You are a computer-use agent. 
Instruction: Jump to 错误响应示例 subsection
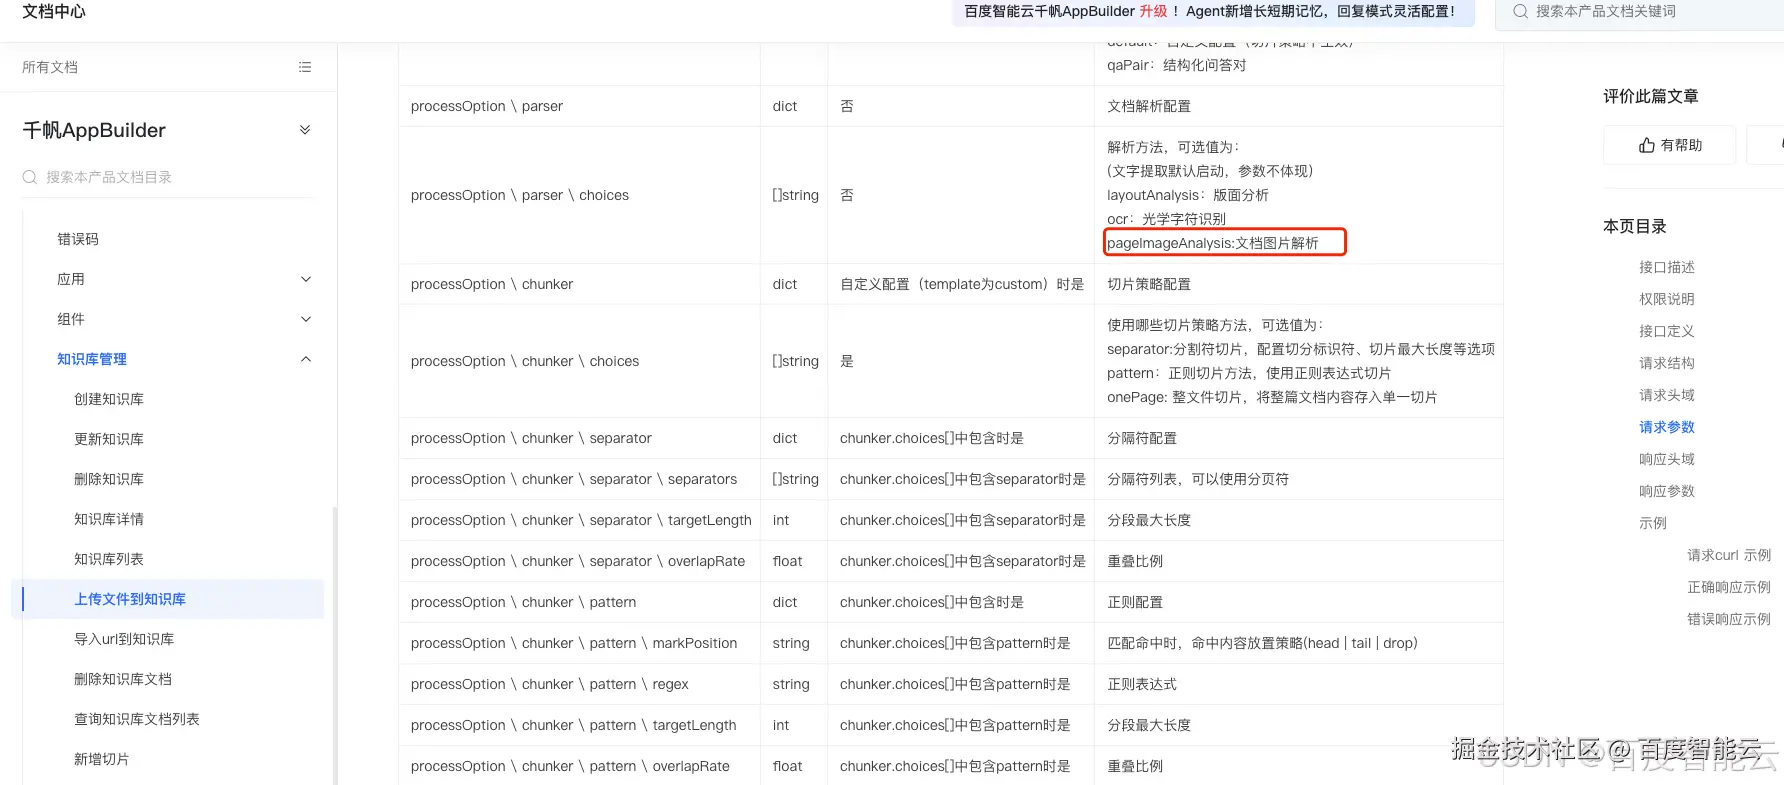pyautogui.click(x=1729, y=619)
